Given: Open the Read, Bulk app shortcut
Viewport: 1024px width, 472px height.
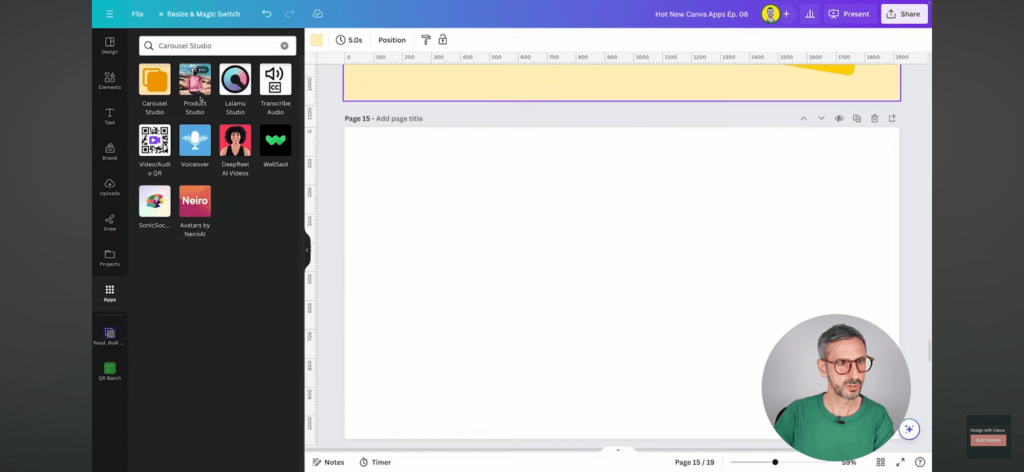Looking at the screenshot, I should tap(110, 336).
